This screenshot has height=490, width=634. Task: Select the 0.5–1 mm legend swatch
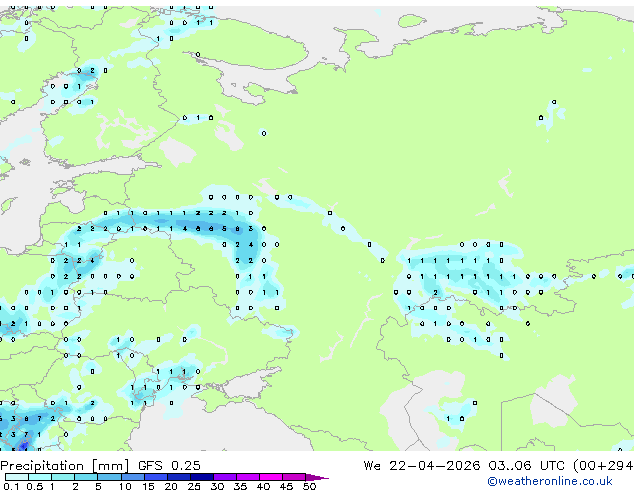pyautogui.click(x=40, y=477)
